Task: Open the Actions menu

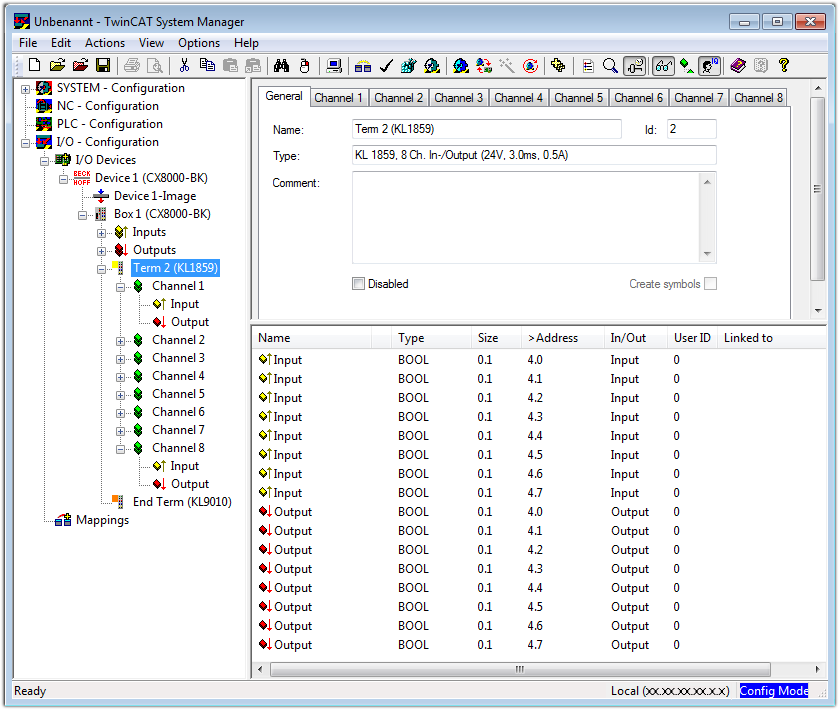Action: pos(105,43)
